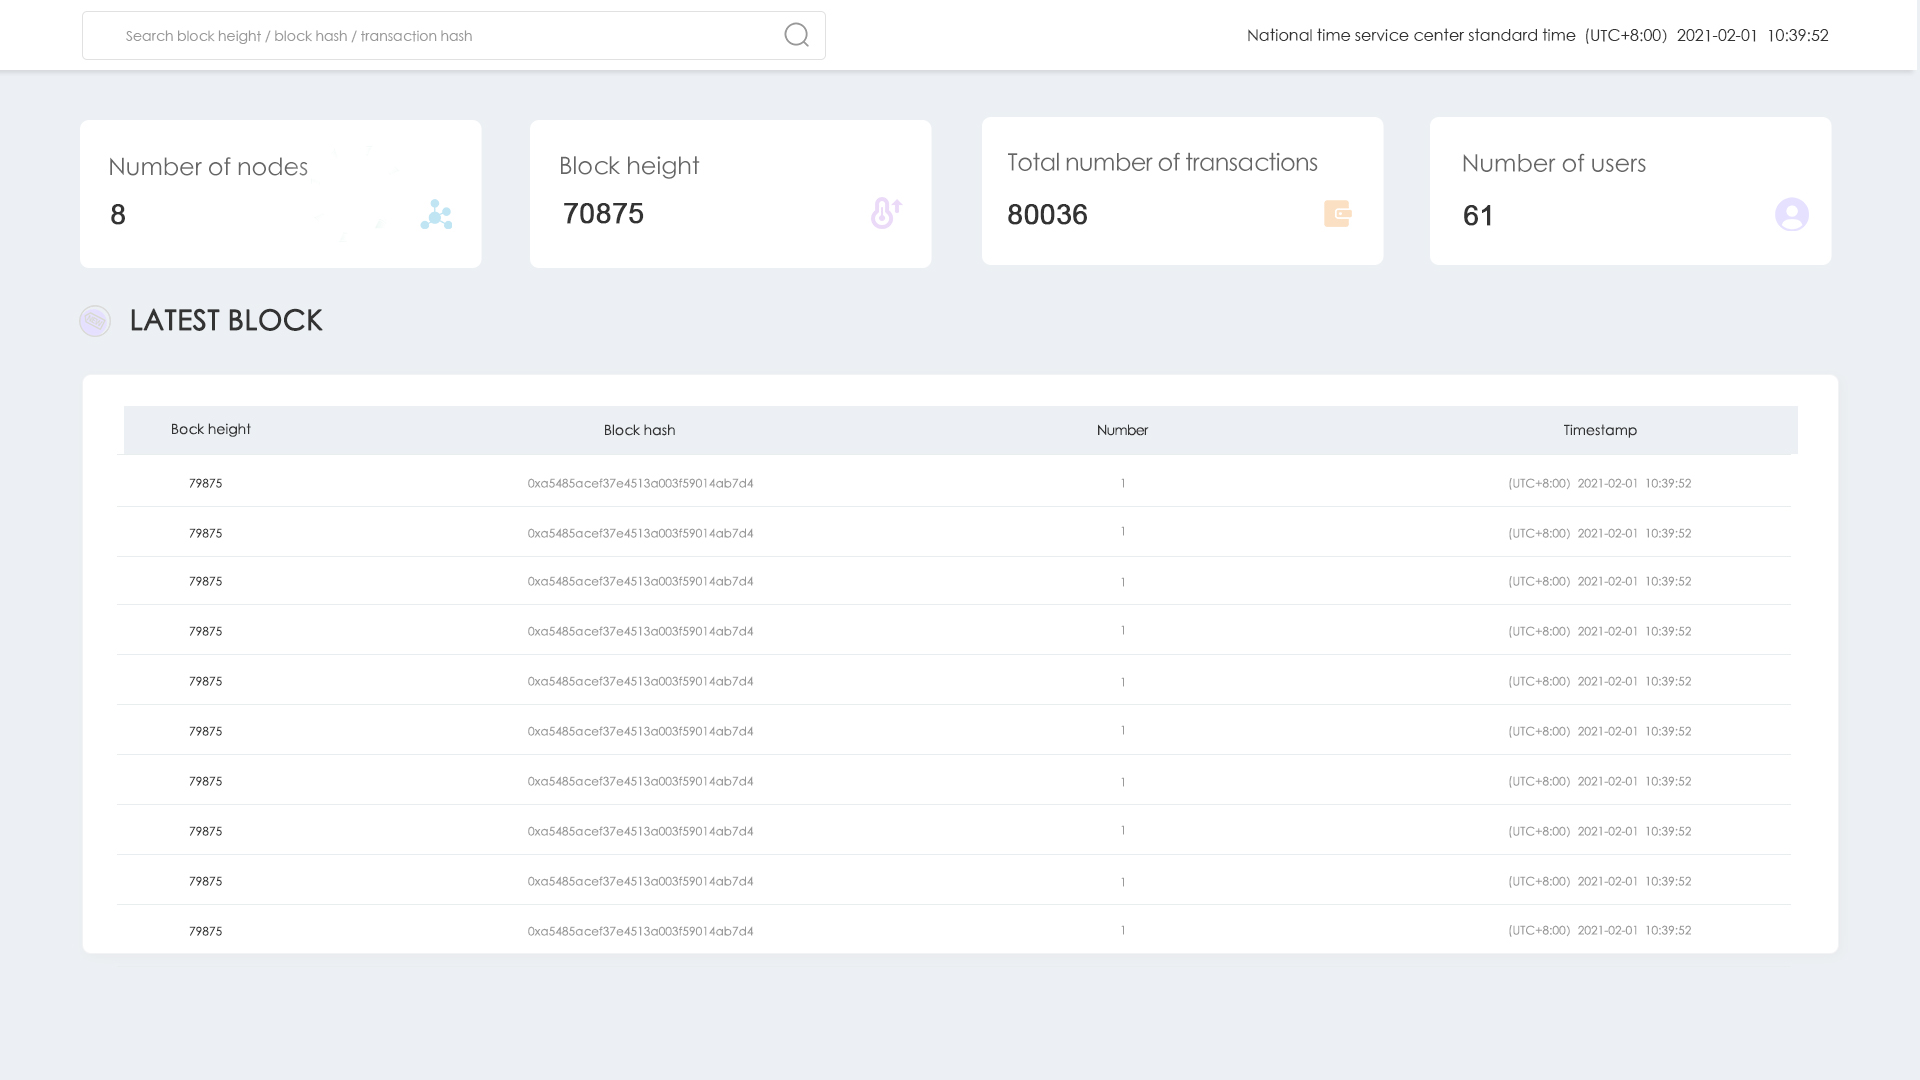The height and width of the screenshot is (1080, 1920).
Task: Sort by Timestamp column header
Action: [x=1600, y=430]
